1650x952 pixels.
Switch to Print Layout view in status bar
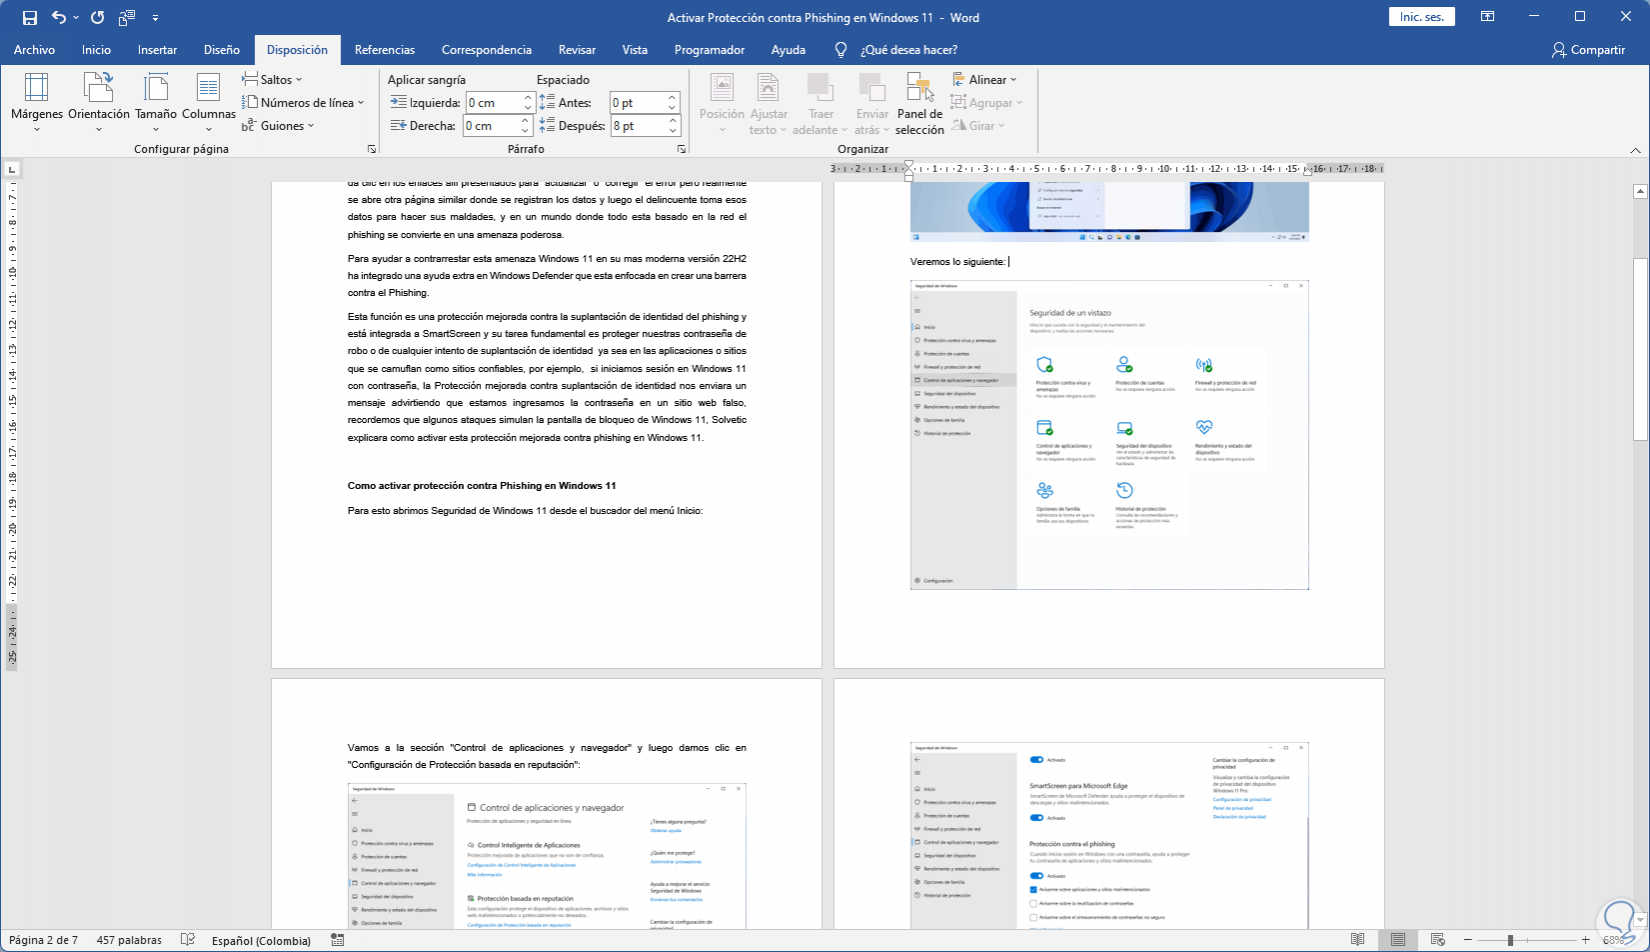1398,940
